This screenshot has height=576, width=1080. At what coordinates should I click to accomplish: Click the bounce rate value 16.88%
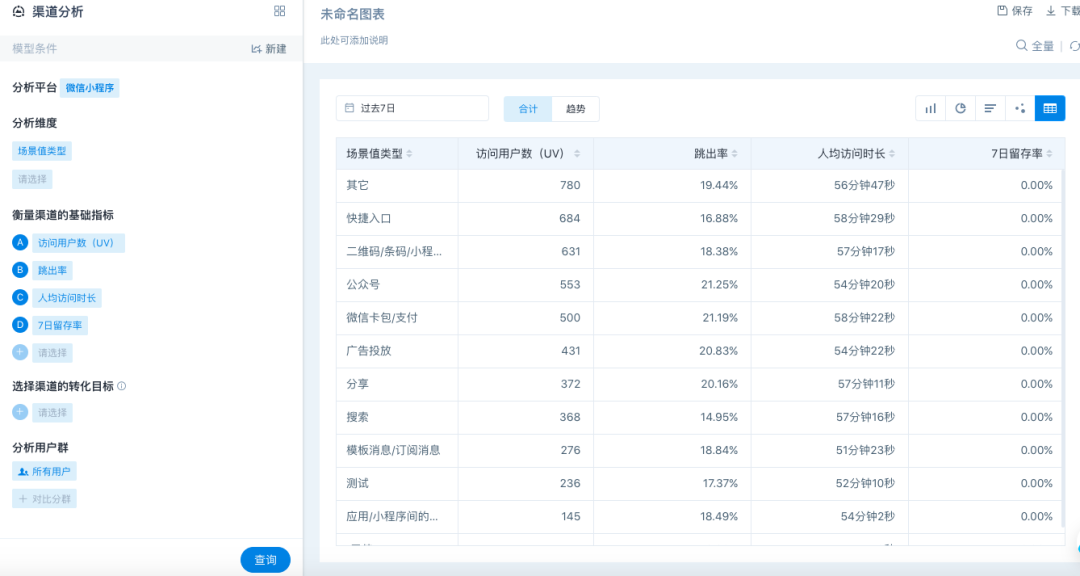point(719,218)
